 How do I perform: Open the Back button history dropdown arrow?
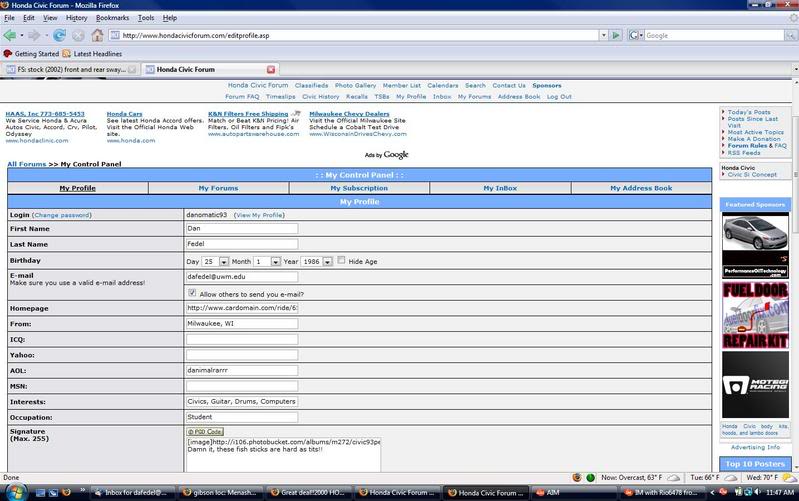tap(22, 35)
